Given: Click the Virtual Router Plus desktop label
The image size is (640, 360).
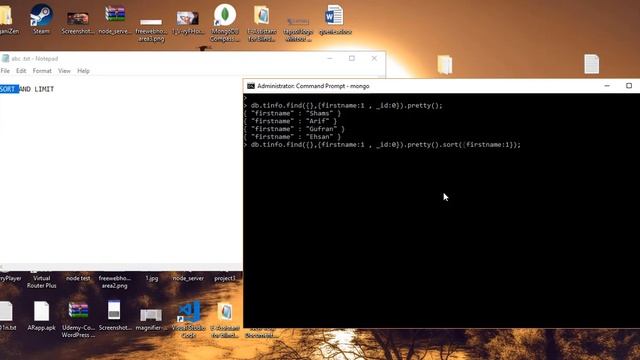Looking at the screenshot, I should (x=42, y=282).
